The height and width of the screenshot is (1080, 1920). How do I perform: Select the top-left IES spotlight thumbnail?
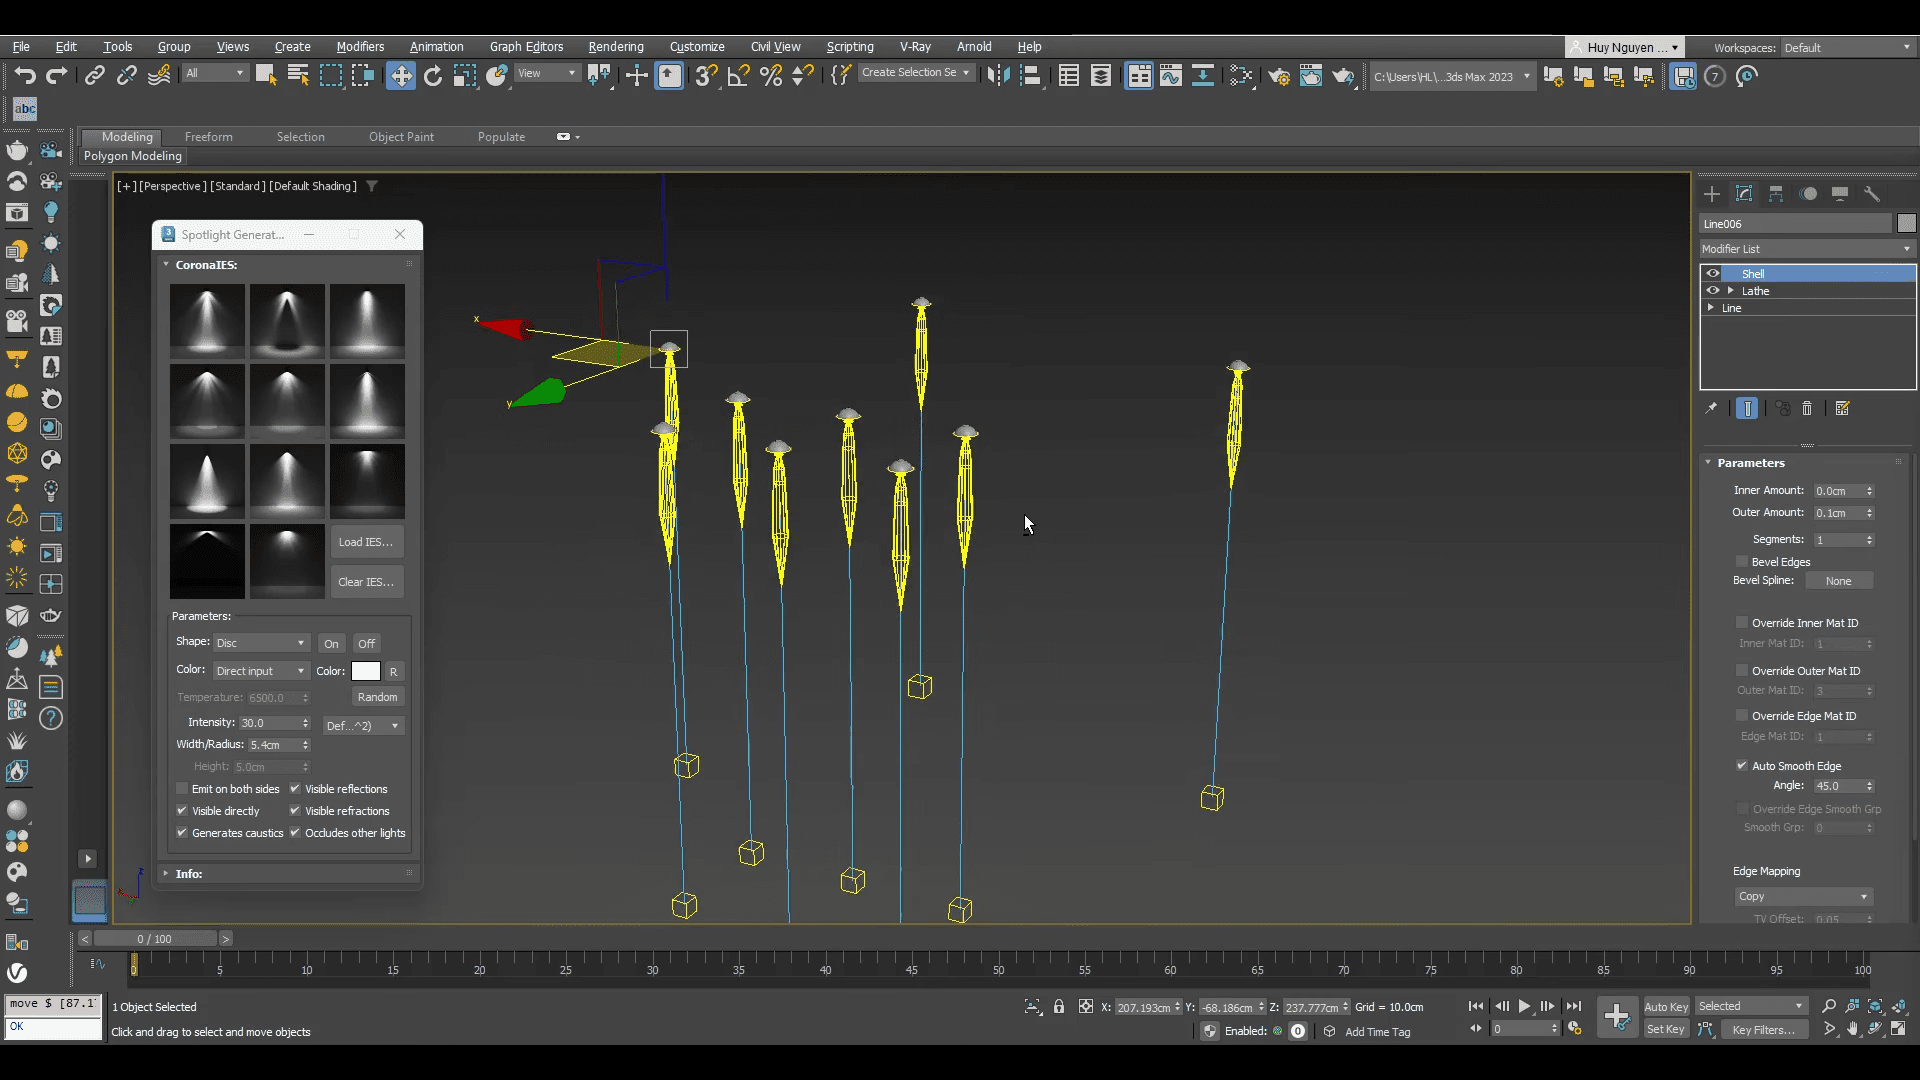coord(206,321)
